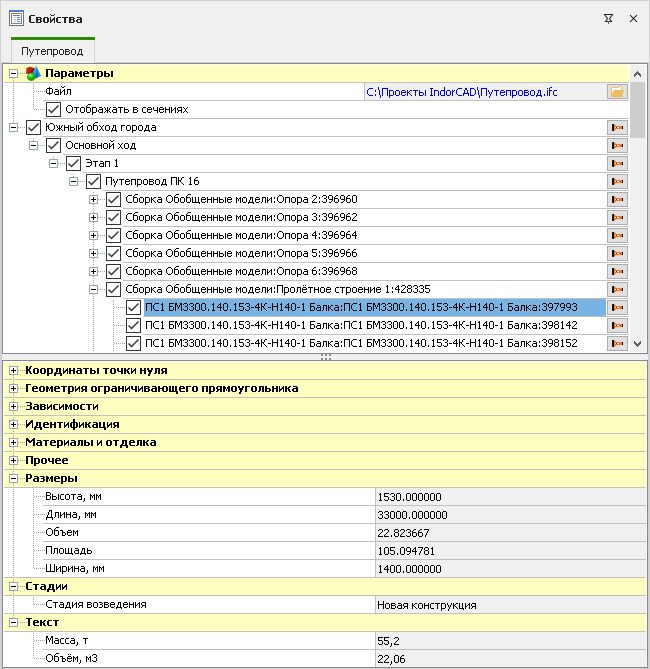Click locate icon in Опора 3:396962 row

point(617,217)
